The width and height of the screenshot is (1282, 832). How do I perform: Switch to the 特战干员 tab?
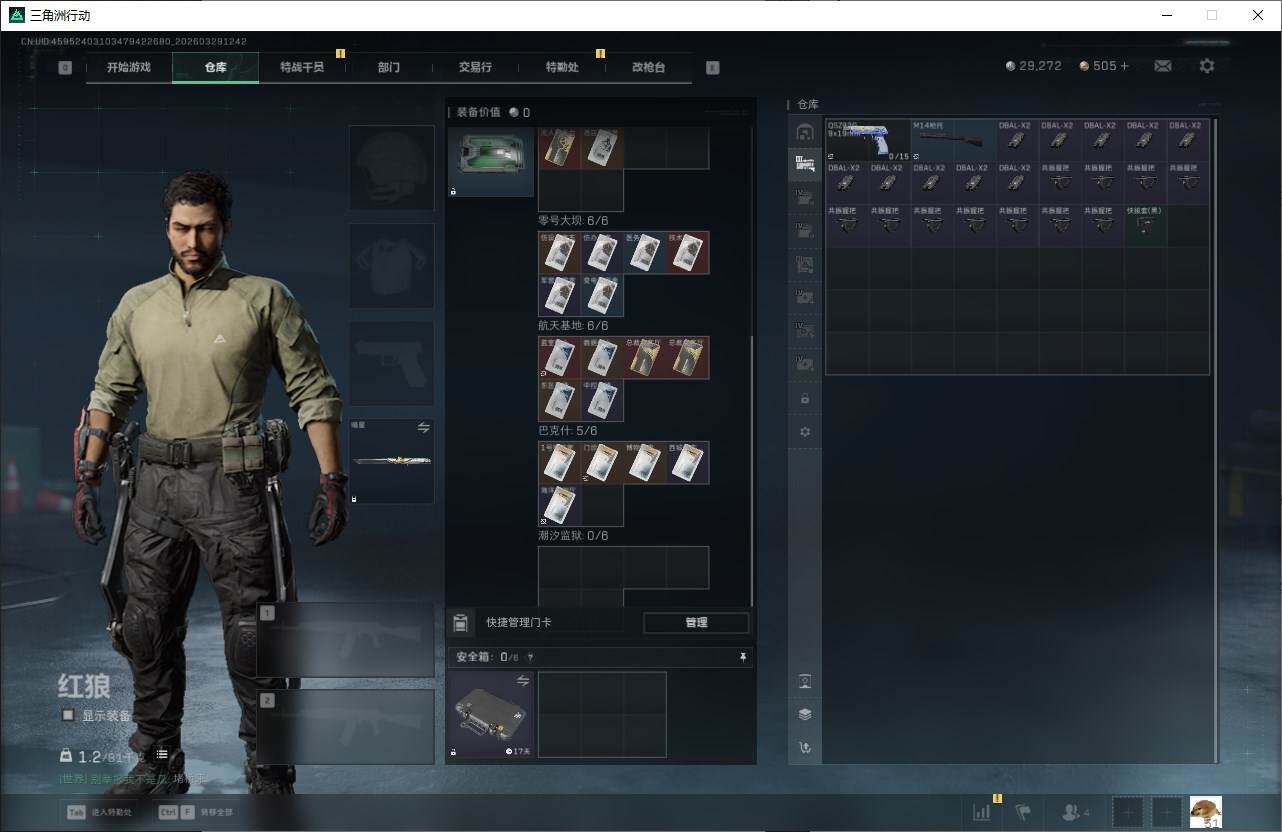click(302, 67)
